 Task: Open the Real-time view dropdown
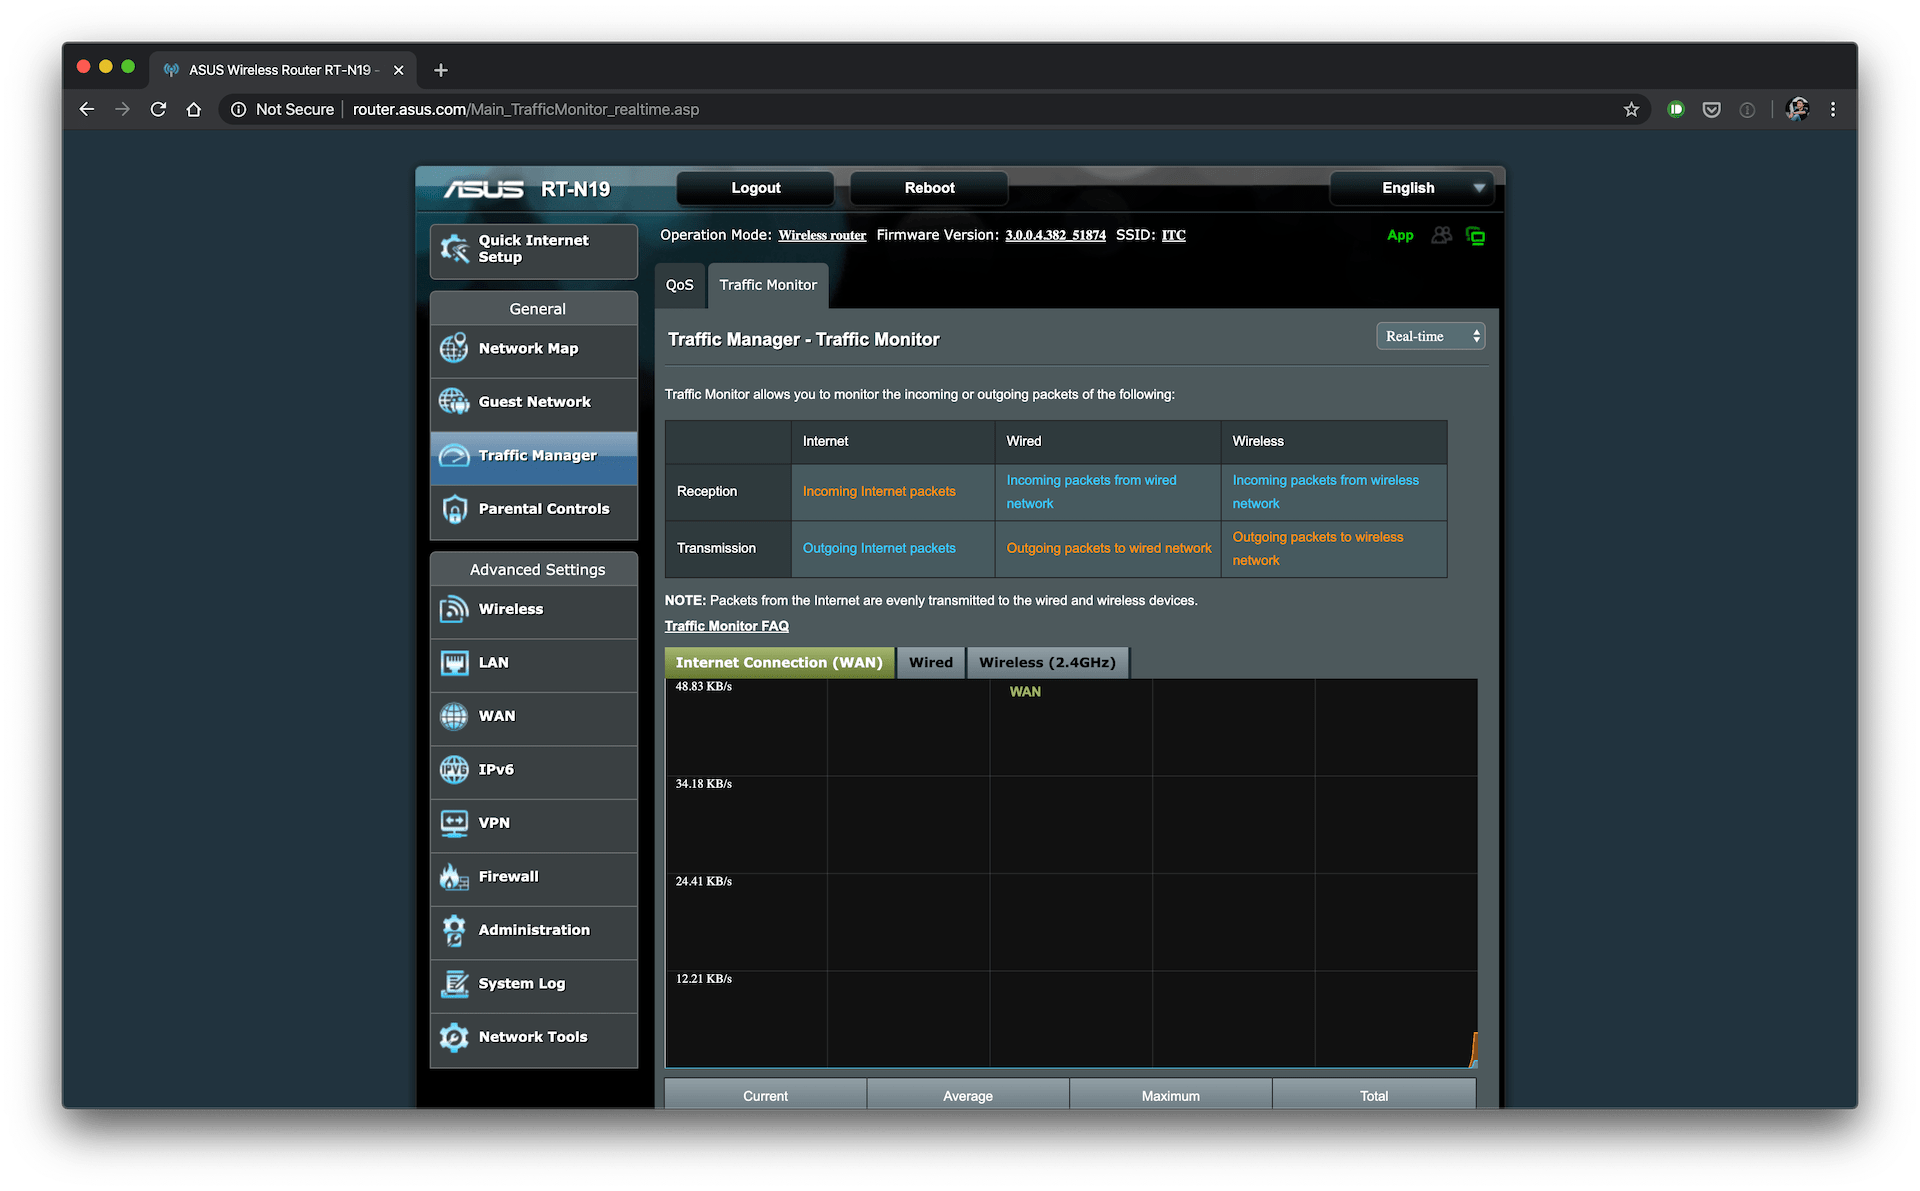point(1426,335)
